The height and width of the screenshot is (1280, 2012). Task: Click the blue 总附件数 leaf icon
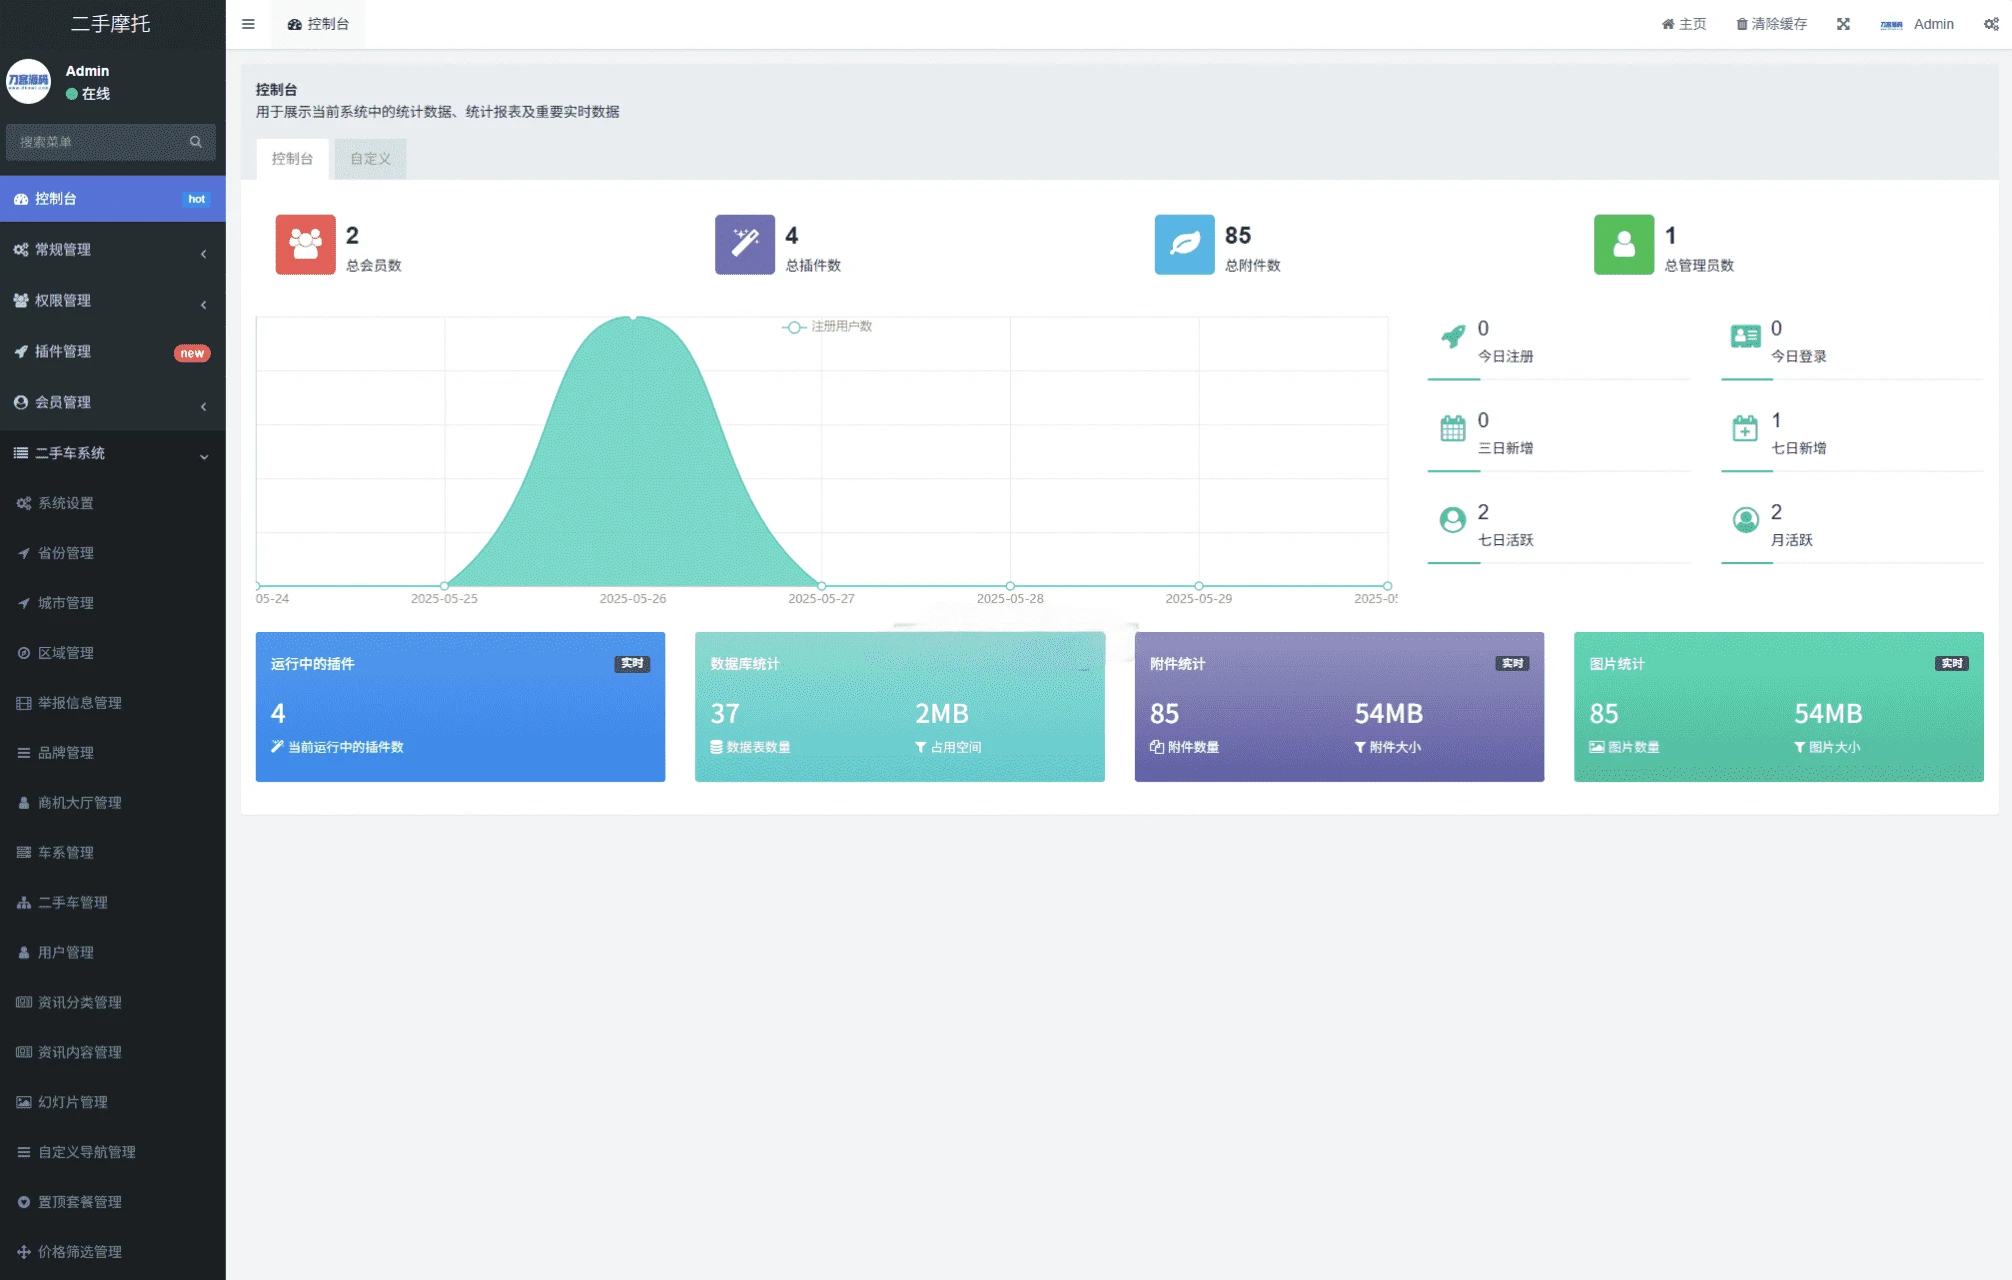pyautogui.click(x=1184, y=244)
